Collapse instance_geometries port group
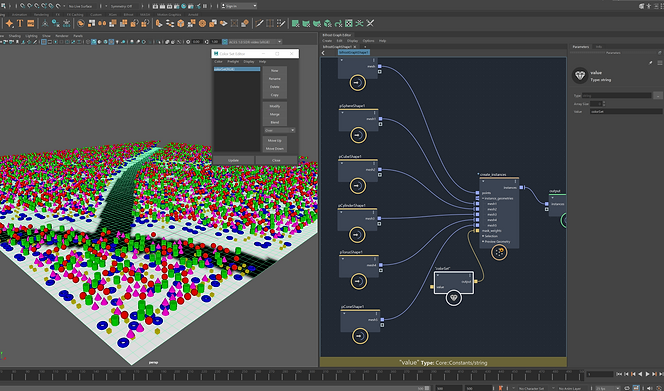Viewport: 664px width, 391px height. 483,198
